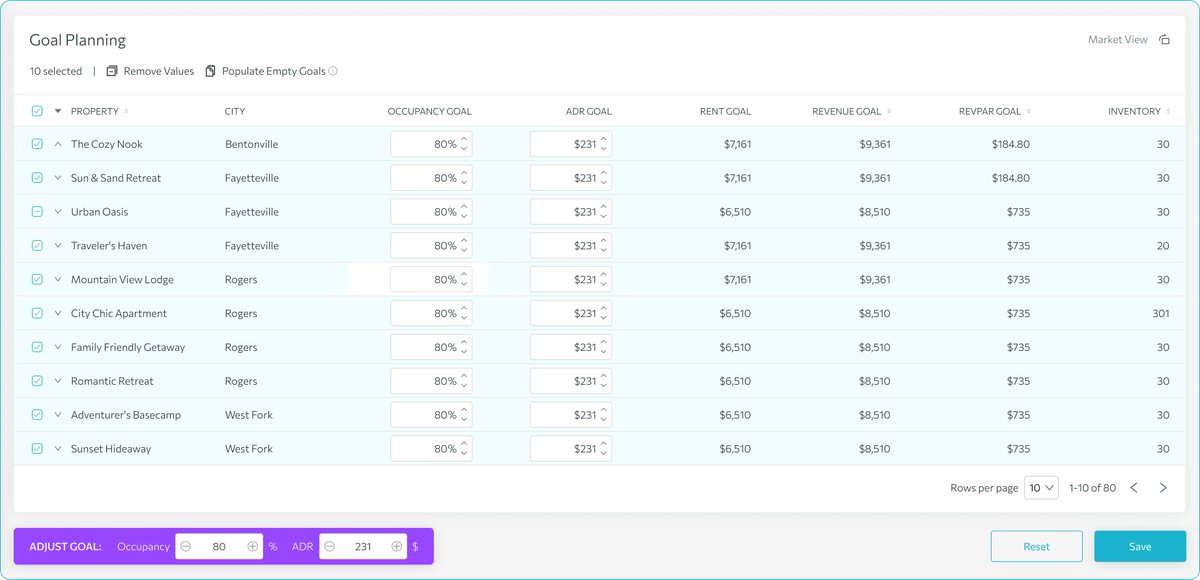Edit Mountain View Lodge occupancy goal field
1200x580 pixels.
click(x=431, y=280)
